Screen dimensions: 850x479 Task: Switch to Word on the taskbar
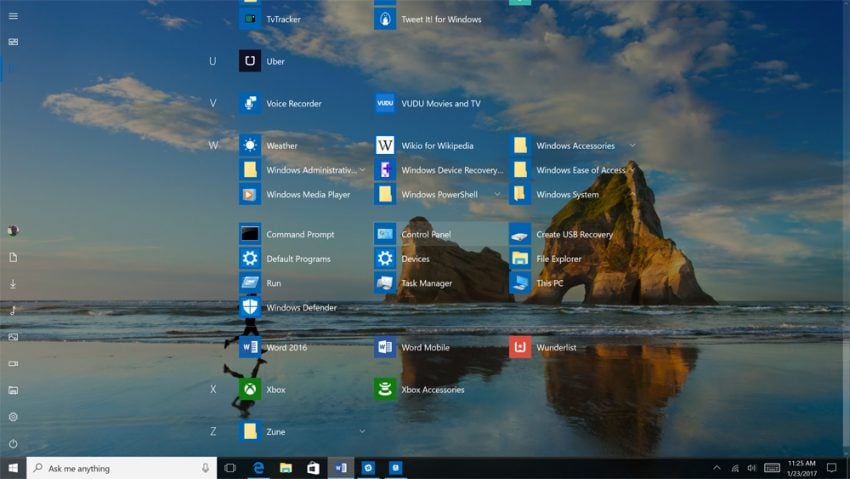341,468
